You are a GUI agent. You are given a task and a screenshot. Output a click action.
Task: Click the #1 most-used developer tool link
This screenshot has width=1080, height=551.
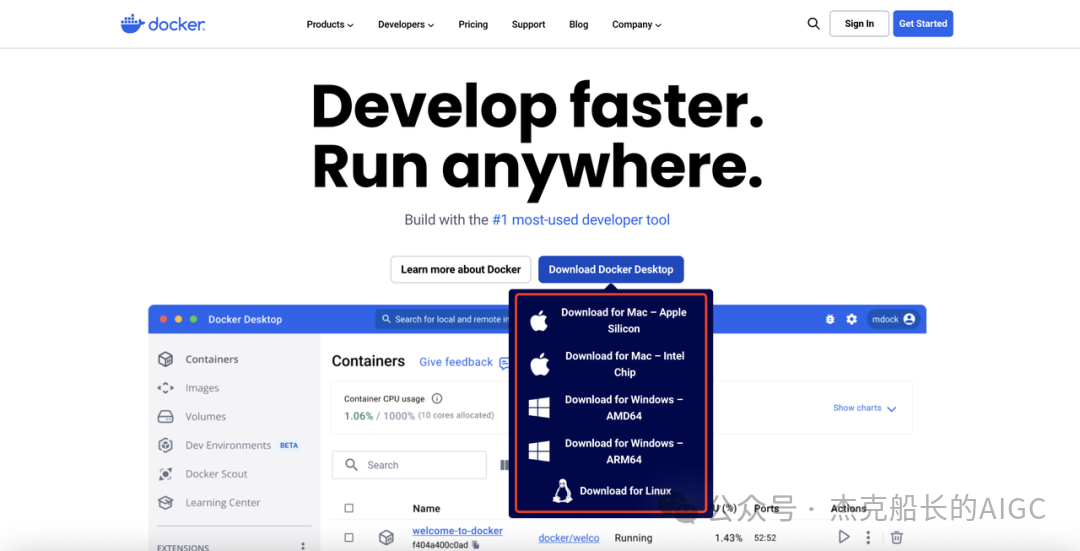(581, 220)
